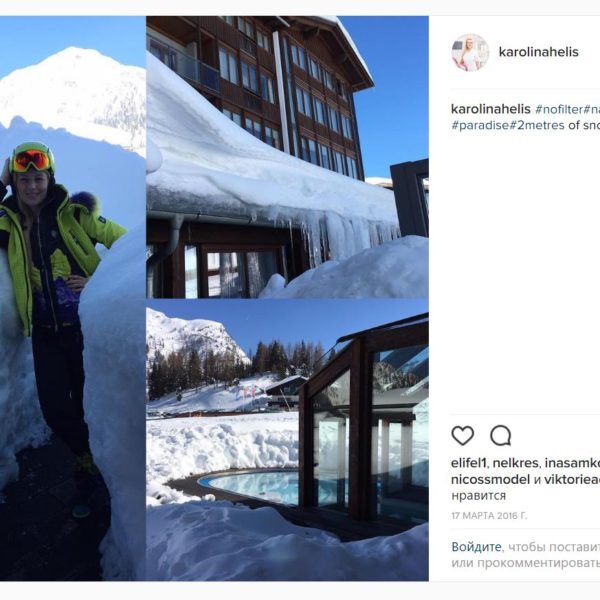View nelkres profile from likes list
This screenshot has height=600, width=600.
515,463
